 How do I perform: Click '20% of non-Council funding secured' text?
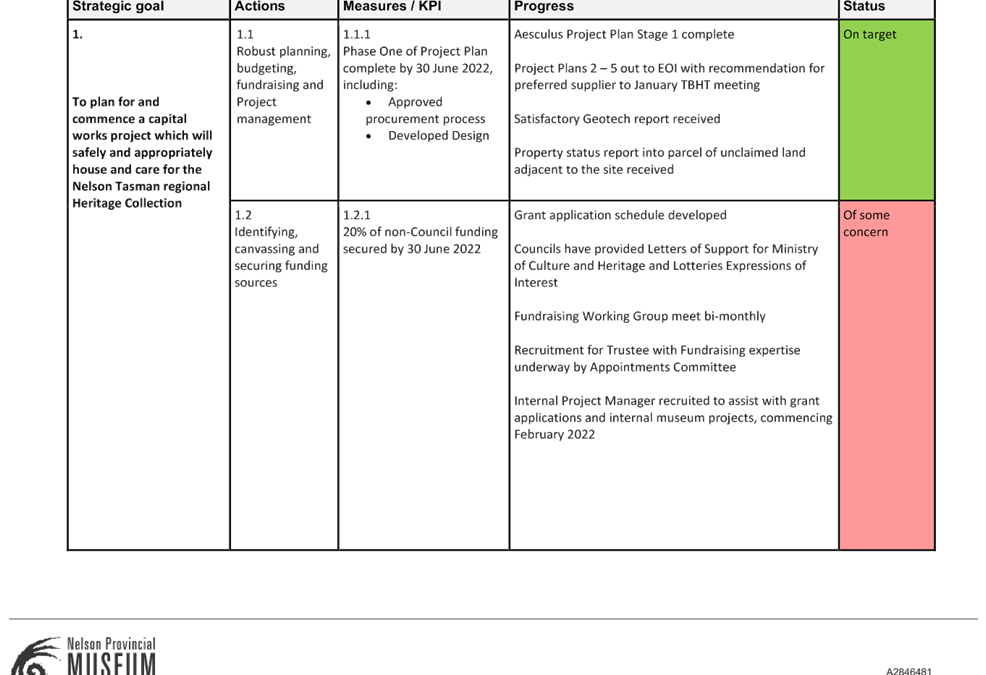click(420, 240)
